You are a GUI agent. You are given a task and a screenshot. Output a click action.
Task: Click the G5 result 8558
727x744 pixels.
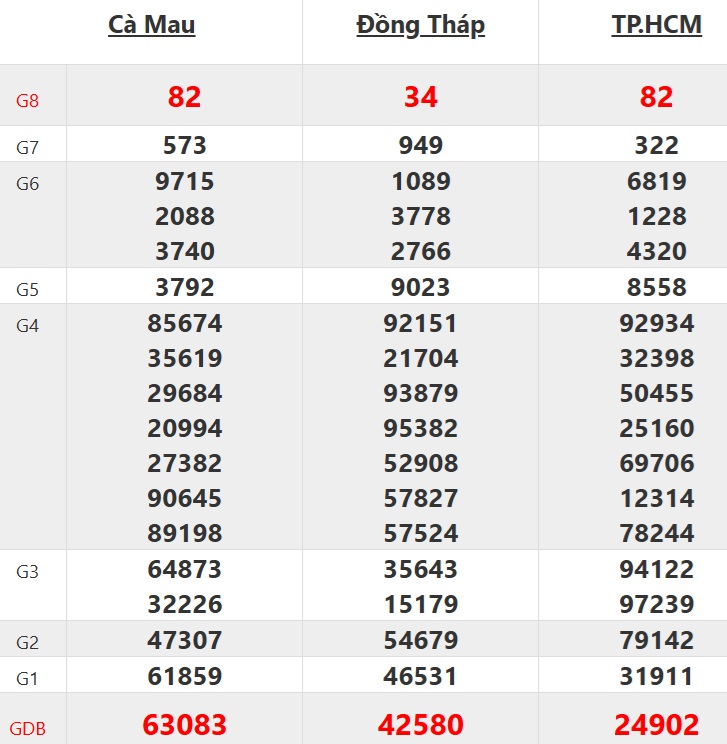(656, 288)
